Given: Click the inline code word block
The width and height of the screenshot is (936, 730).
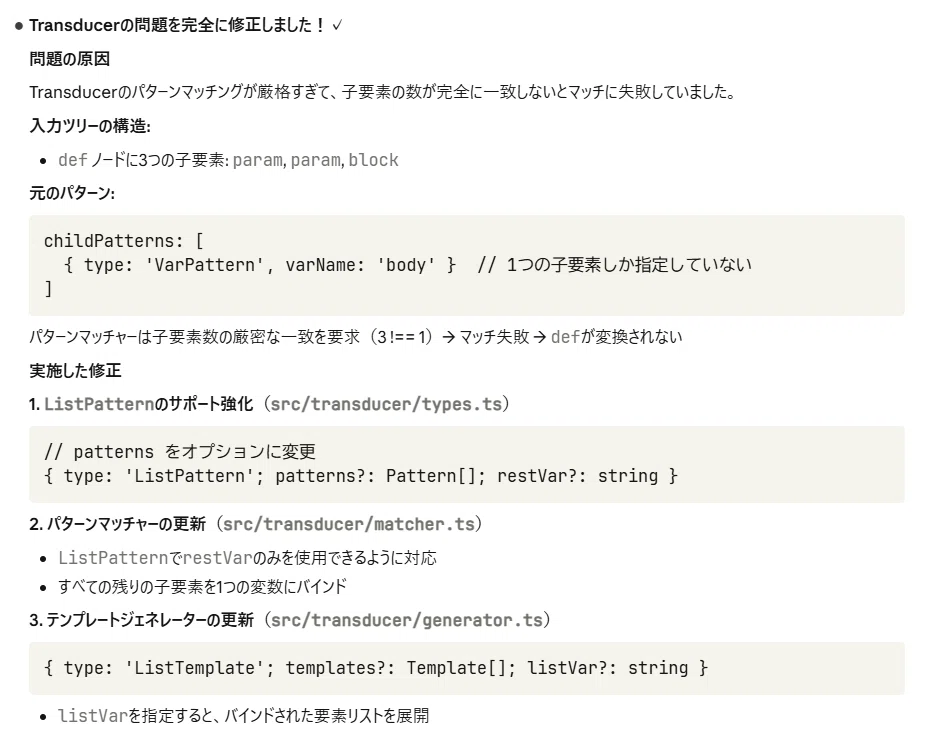Looking at the screenshot, I should [373, 160].
